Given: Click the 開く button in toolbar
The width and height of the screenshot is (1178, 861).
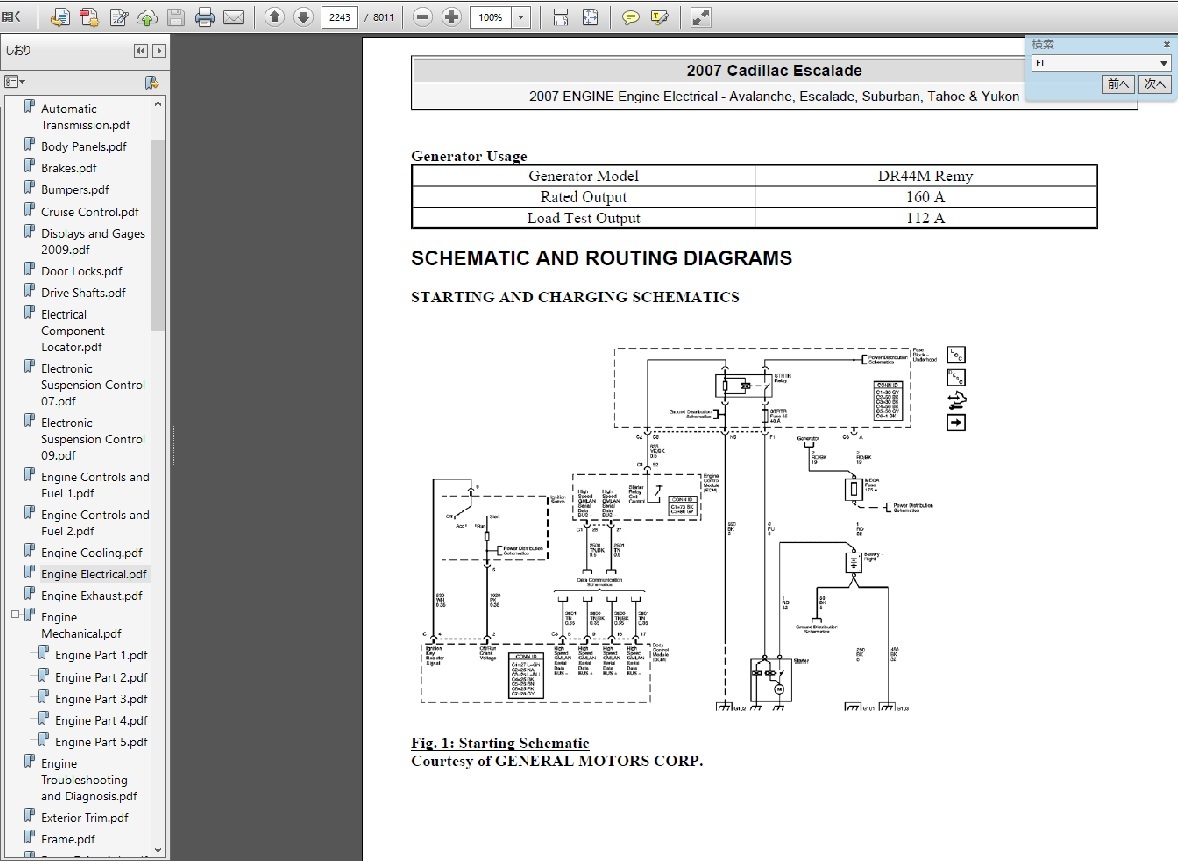Looking at the screenshot, I should (11, 17).
